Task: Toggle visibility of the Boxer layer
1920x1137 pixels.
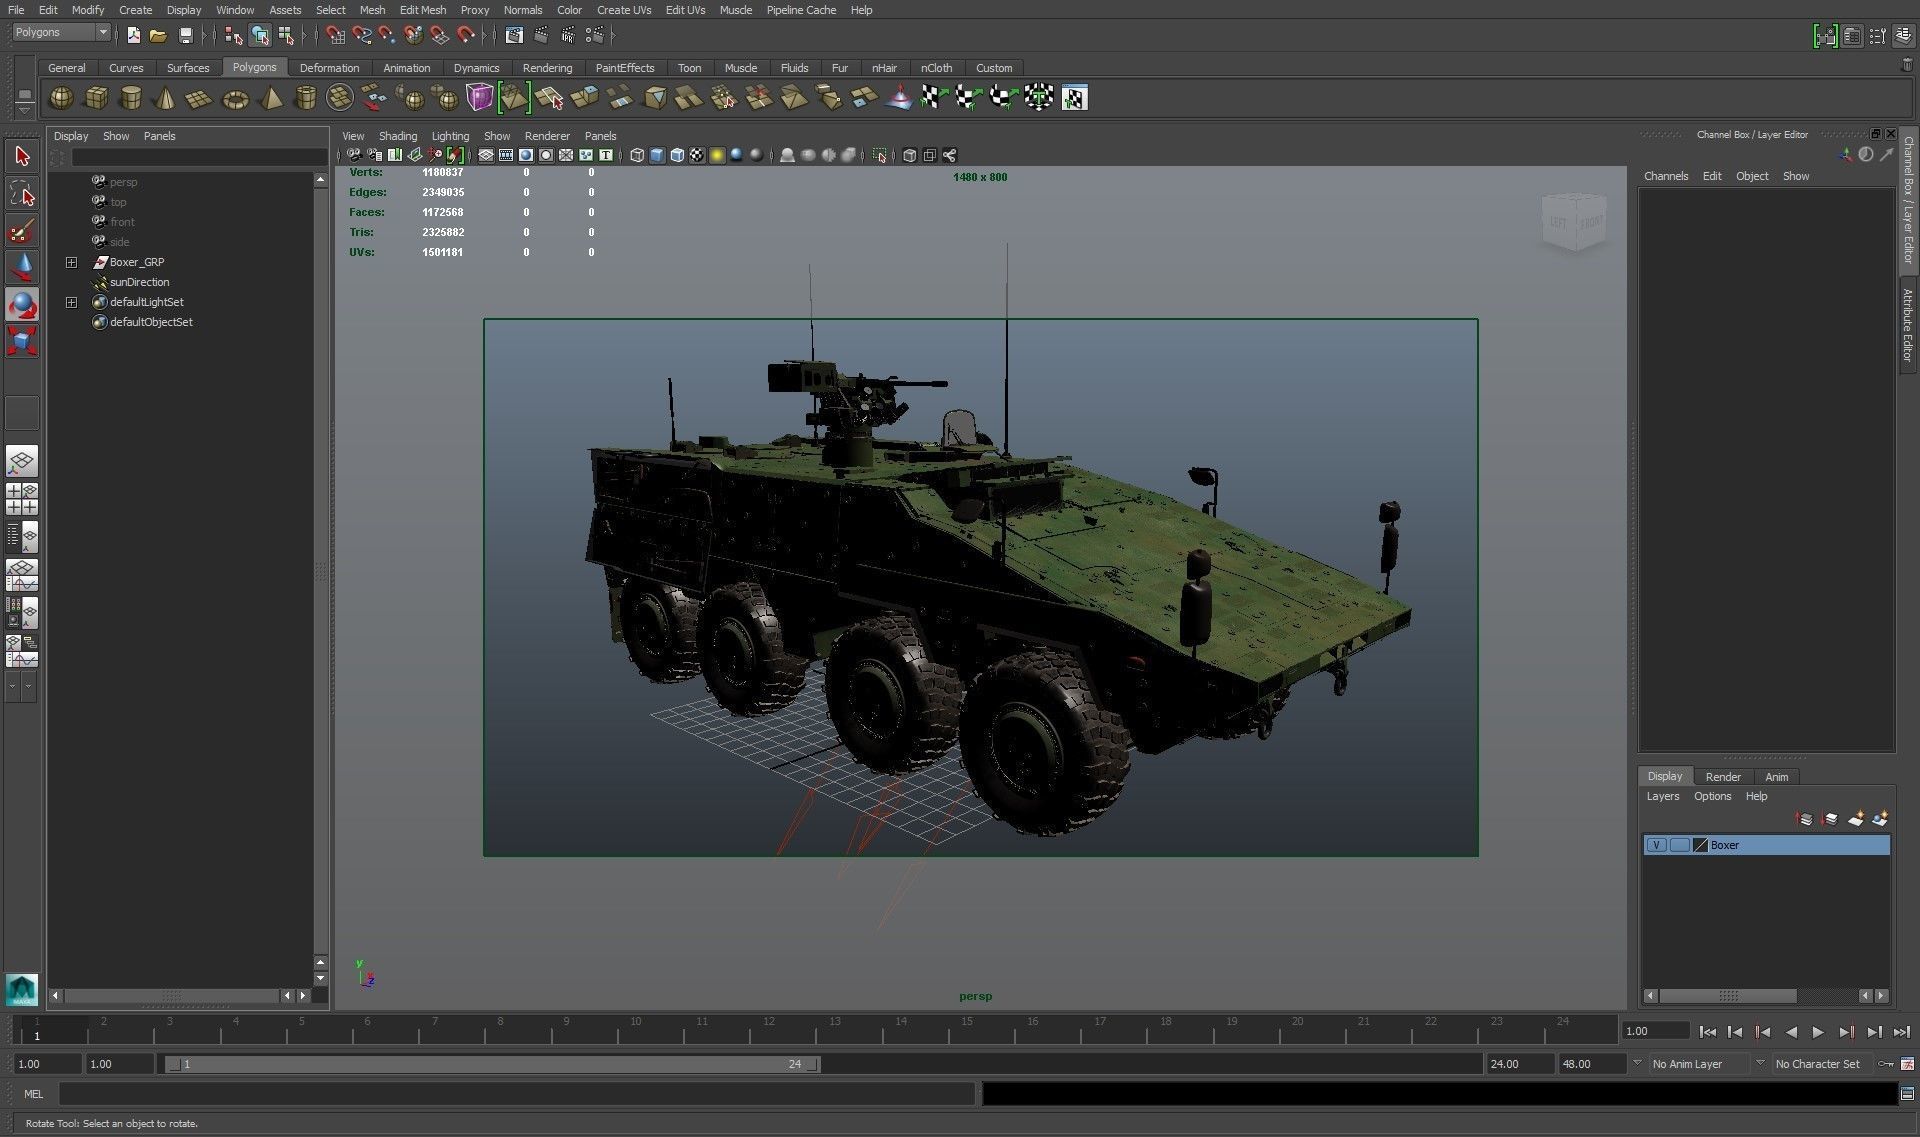Action: click(x=1656, y=845)
